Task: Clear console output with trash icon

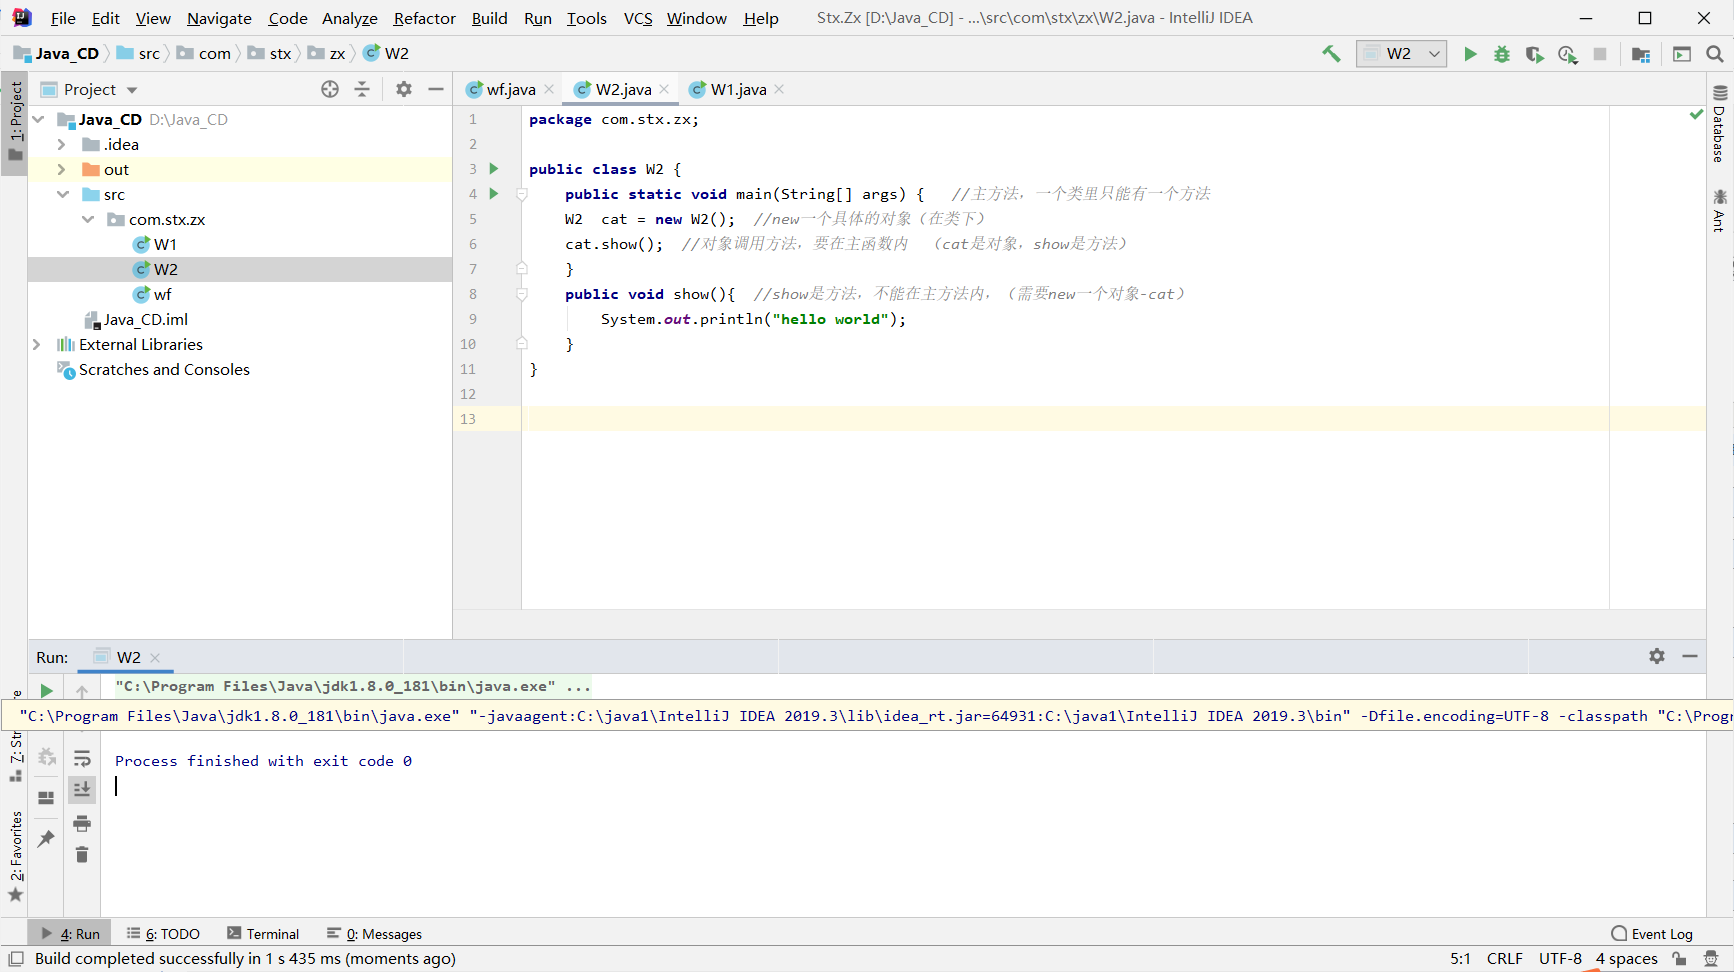Action: pyautogui.click(x=82, y=854)
